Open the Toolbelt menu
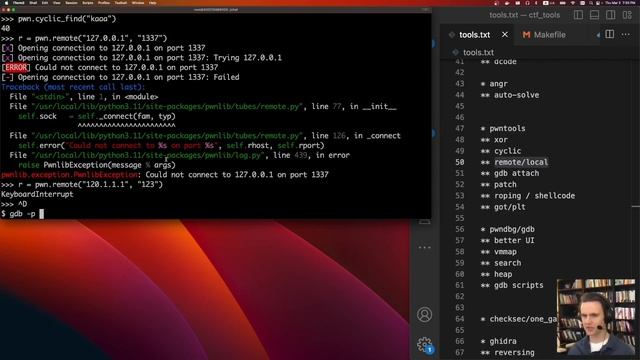 point(121,3)
